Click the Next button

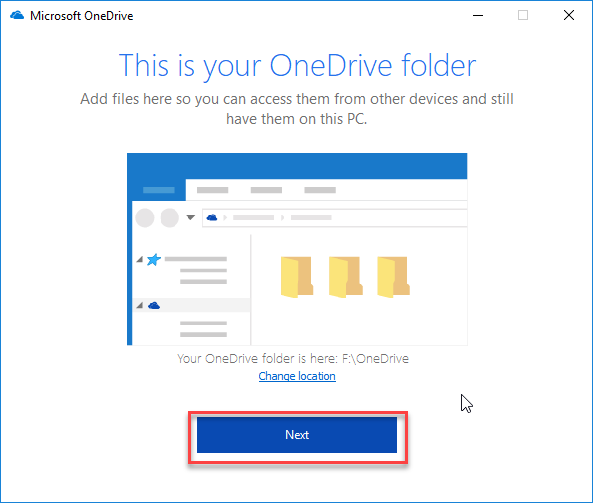tap(297, 435)
